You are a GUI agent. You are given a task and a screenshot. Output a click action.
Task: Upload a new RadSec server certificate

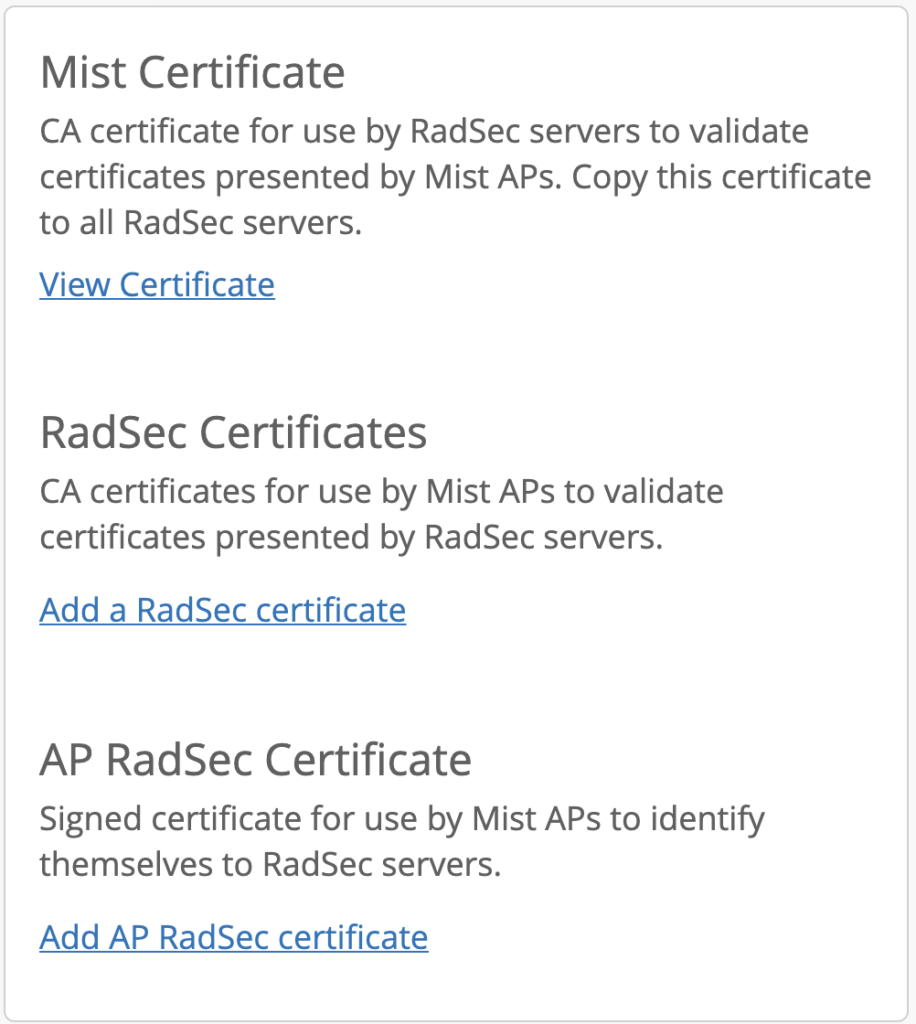222,609
